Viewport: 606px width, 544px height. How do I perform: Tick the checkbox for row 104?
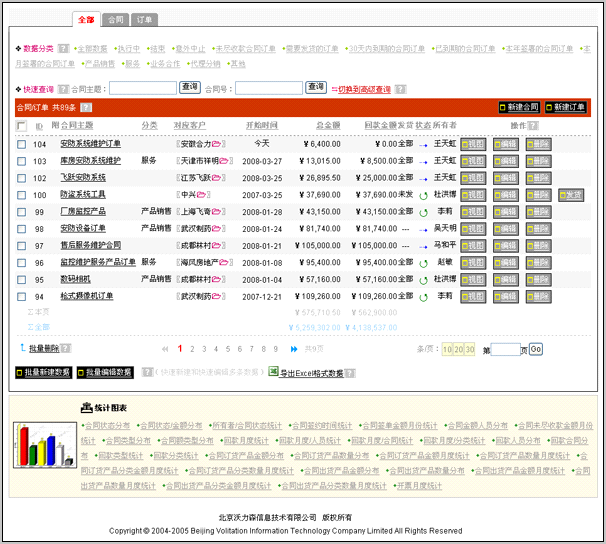coord(21,144)
